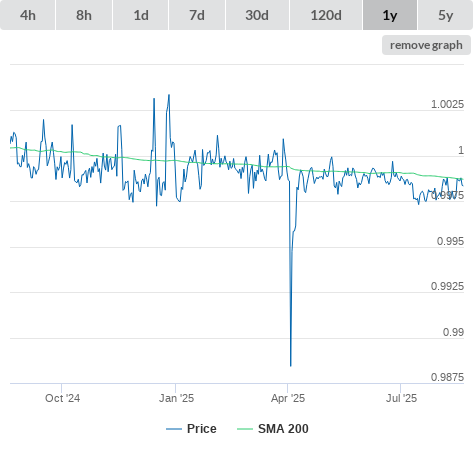Click the Apr '25 axis label

(288, 398)
